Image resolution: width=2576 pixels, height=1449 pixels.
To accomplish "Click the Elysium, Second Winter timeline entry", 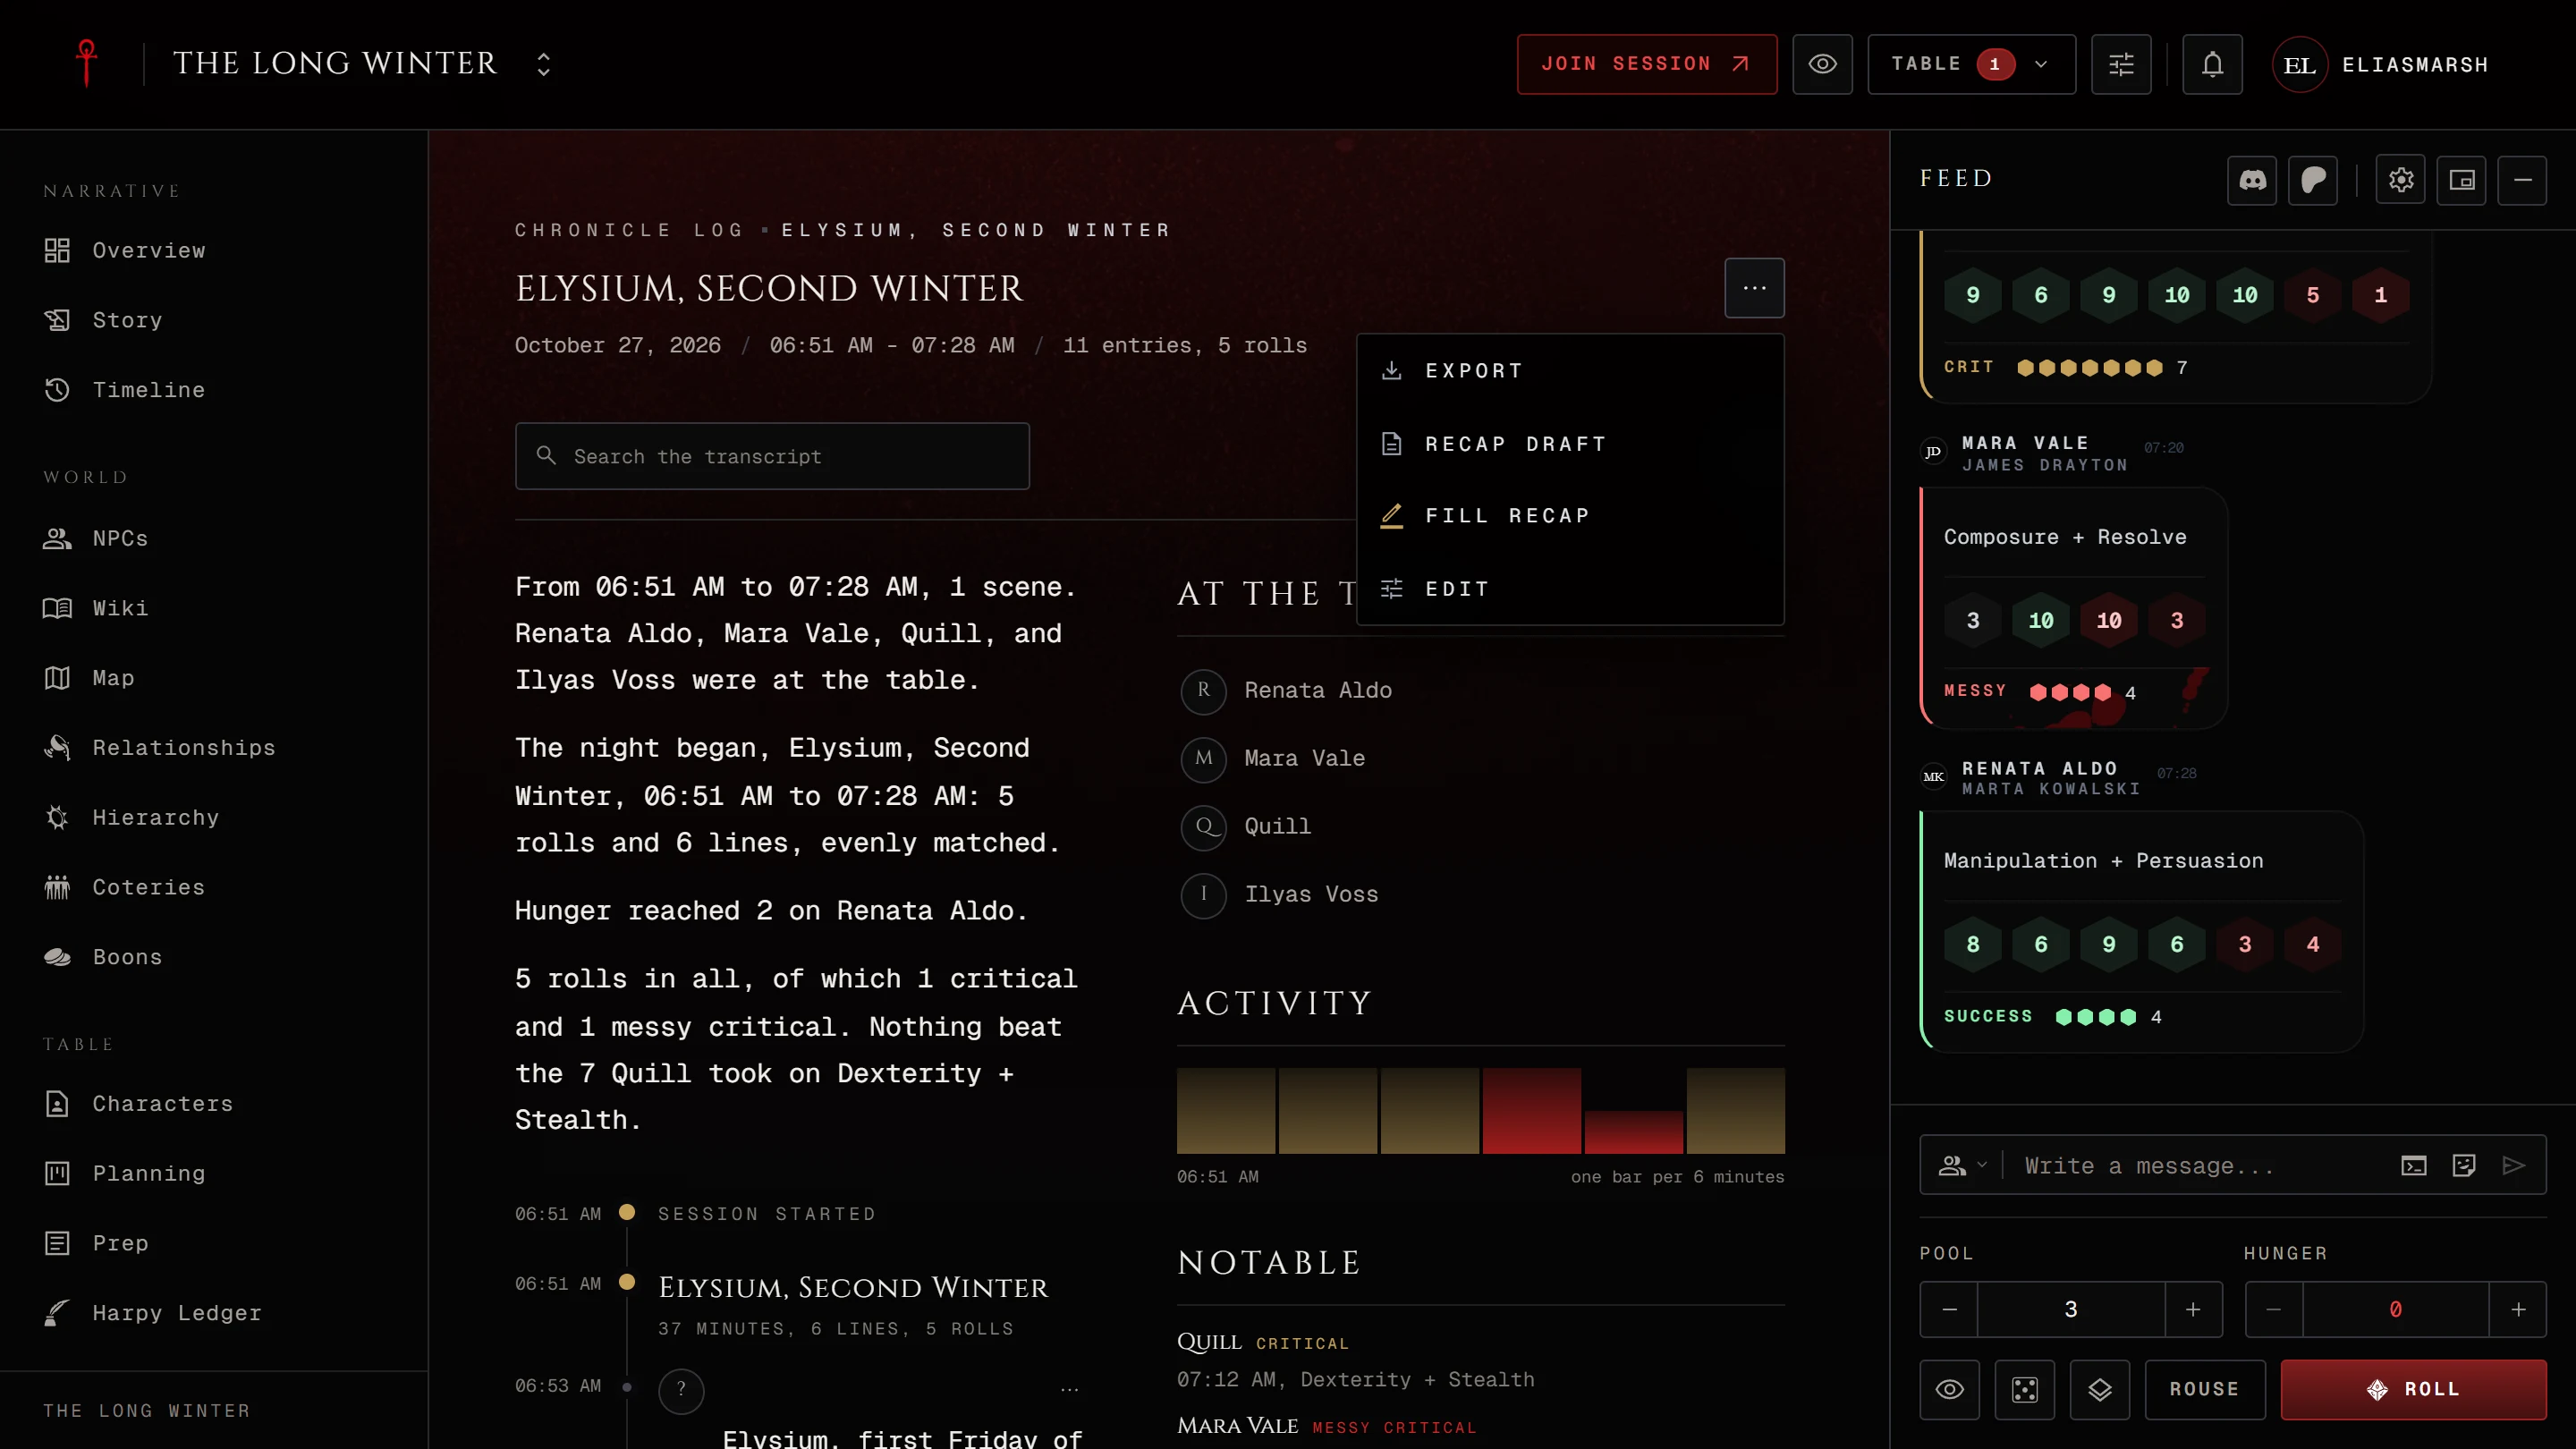I will 853,1288.
